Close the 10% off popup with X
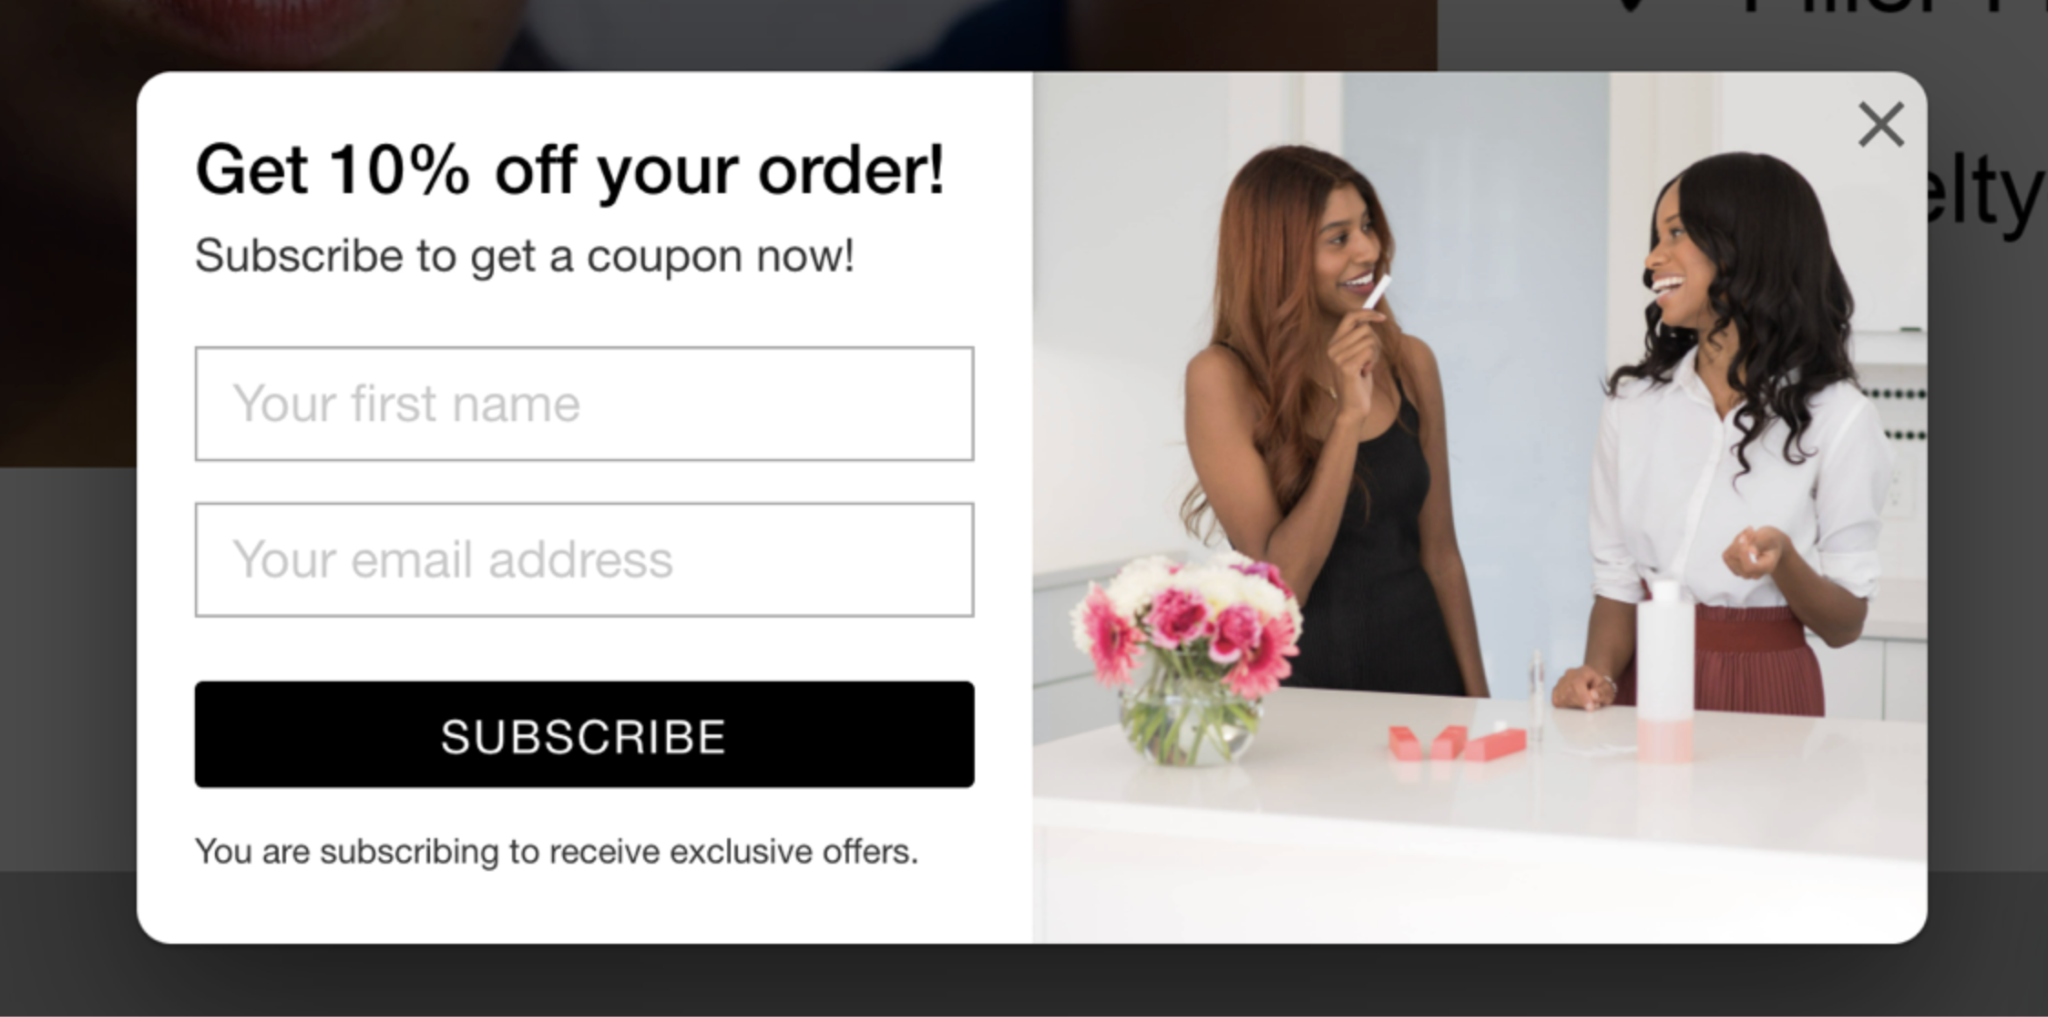 tap(1880, 125)
